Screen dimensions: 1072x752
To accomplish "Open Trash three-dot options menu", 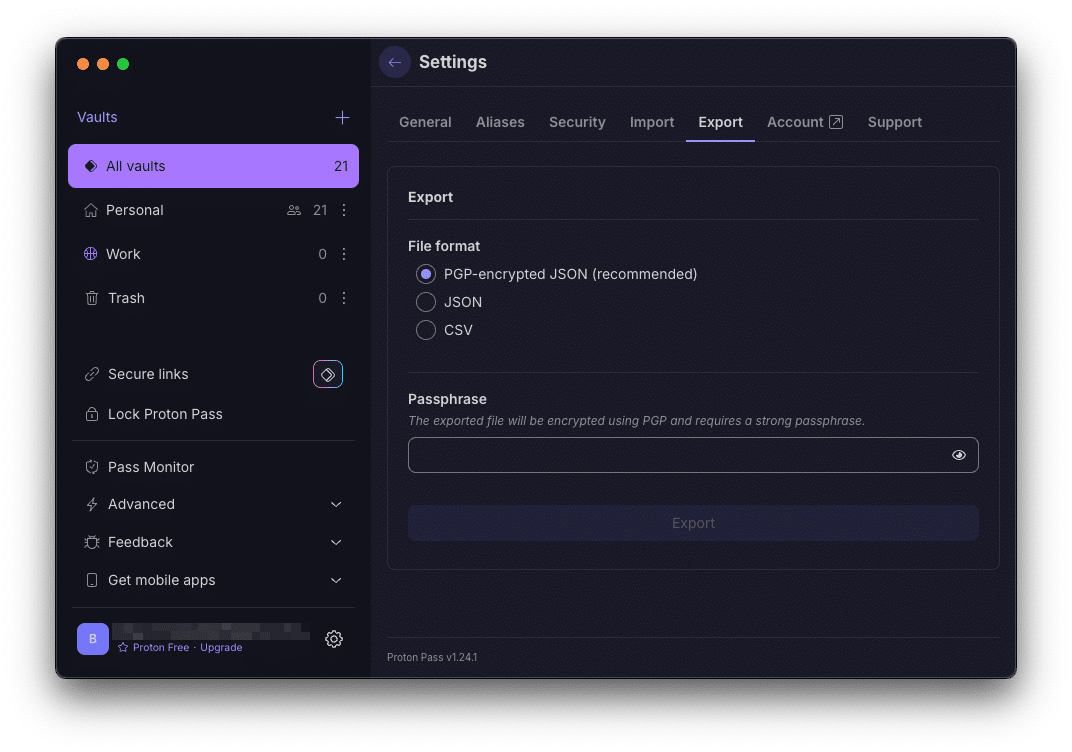I will pos(344,298).
